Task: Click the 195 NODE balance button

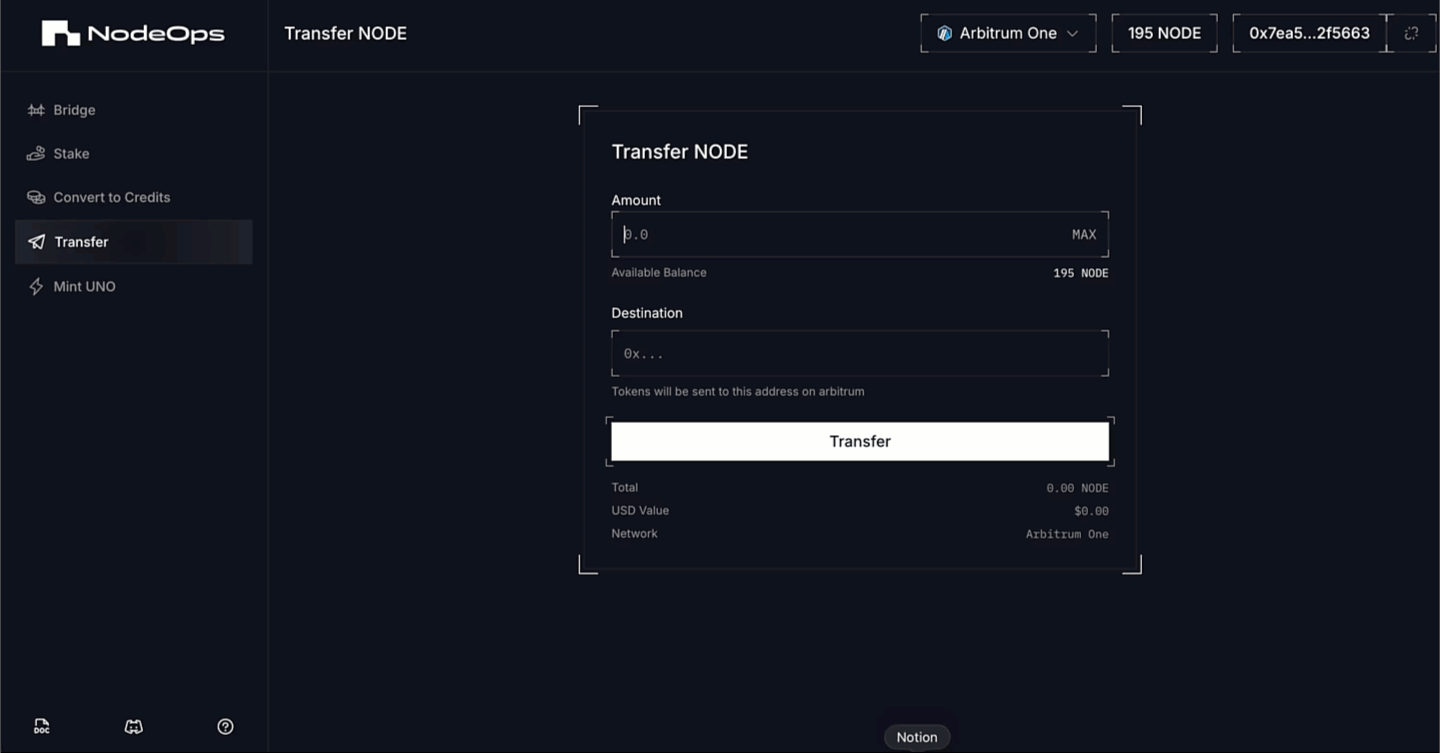Action: tap(1165, 33)
